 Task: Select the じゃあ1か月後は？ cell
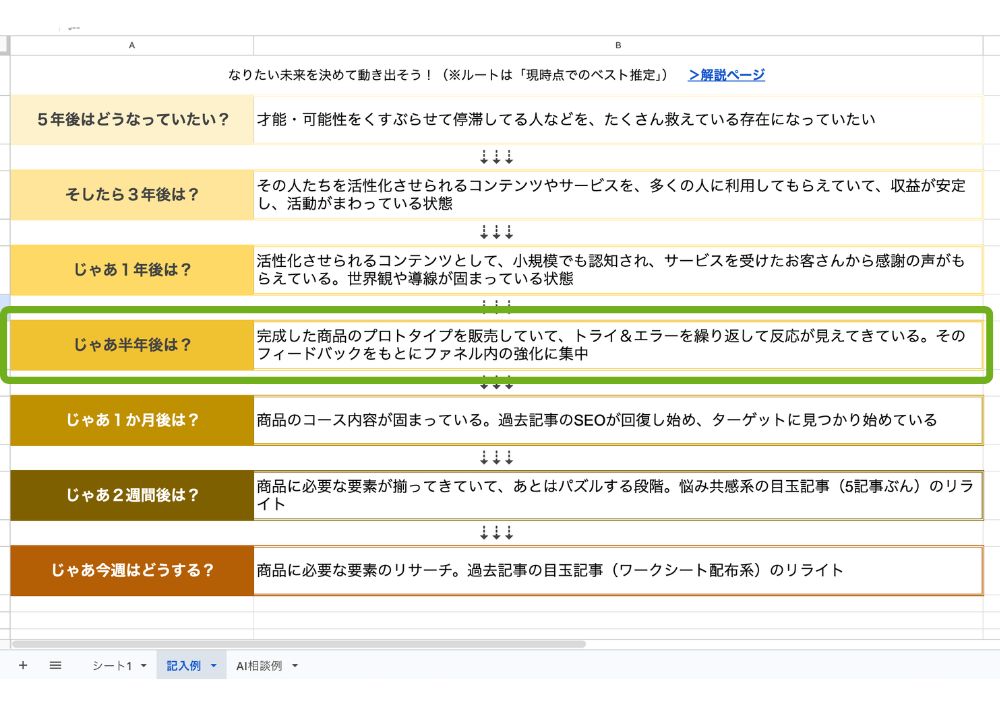click(132, 420)
